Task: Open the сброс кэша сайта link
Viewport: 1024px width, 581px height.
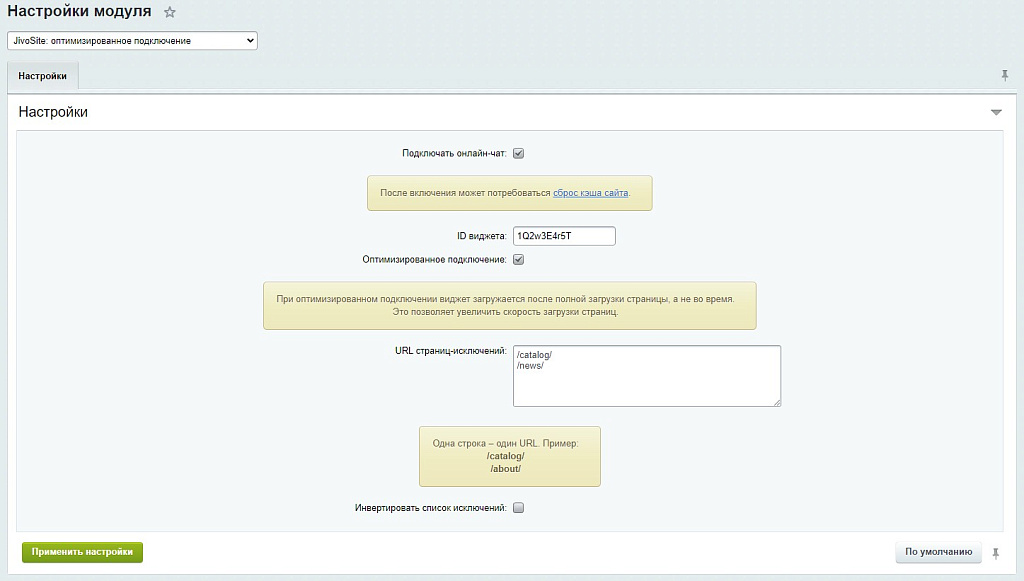Action: (x=590, y=193)
